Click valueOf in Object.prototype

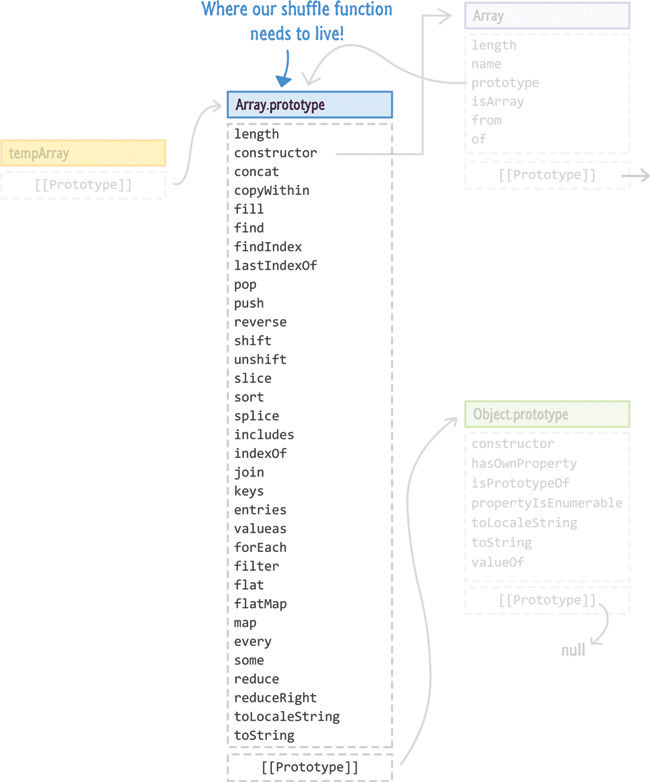click(x=497, y=562)
